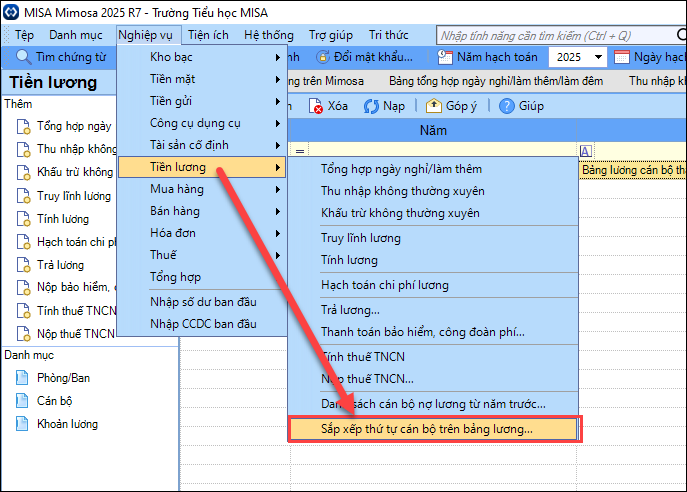Open the Tiện ích menu

click(x=208, y=35)
